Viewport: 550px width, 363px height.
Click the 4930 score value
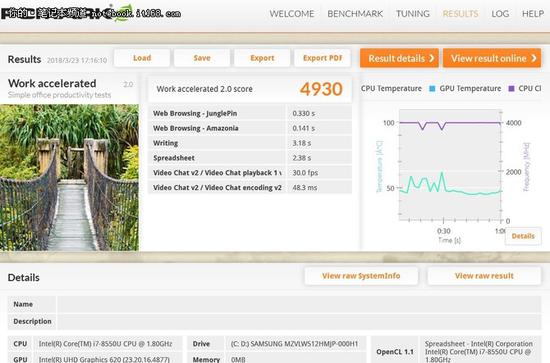(x=321, y=89)
